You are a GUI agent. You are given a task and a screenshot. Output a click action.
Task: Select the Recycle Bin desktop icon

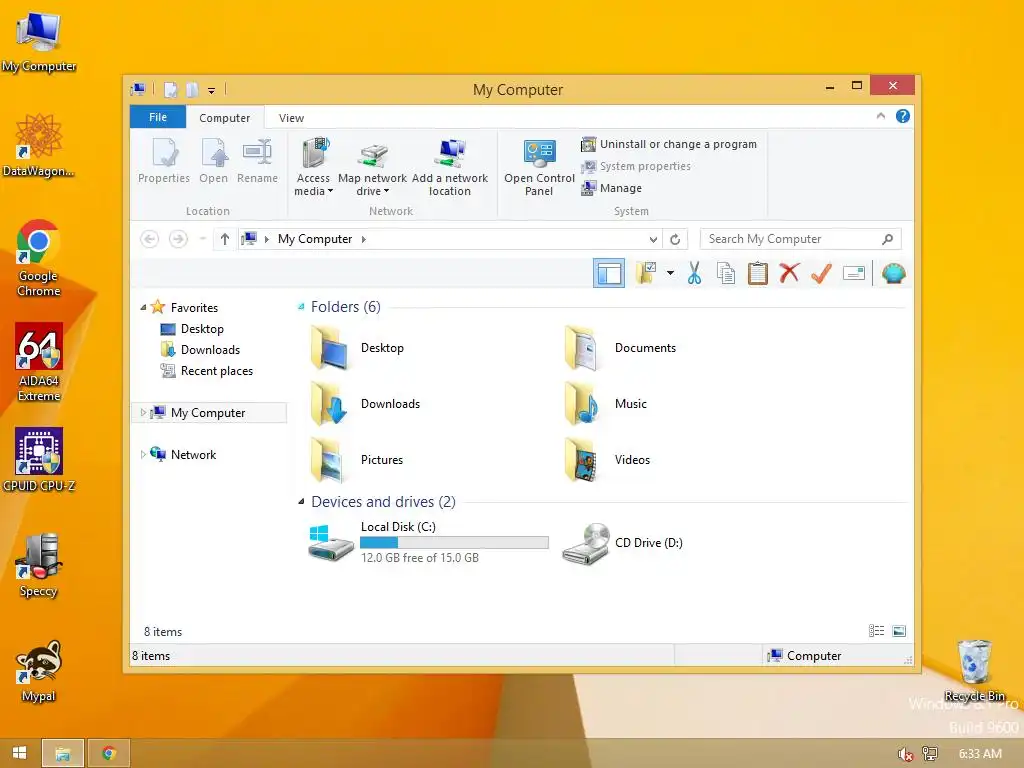[974, 669]
